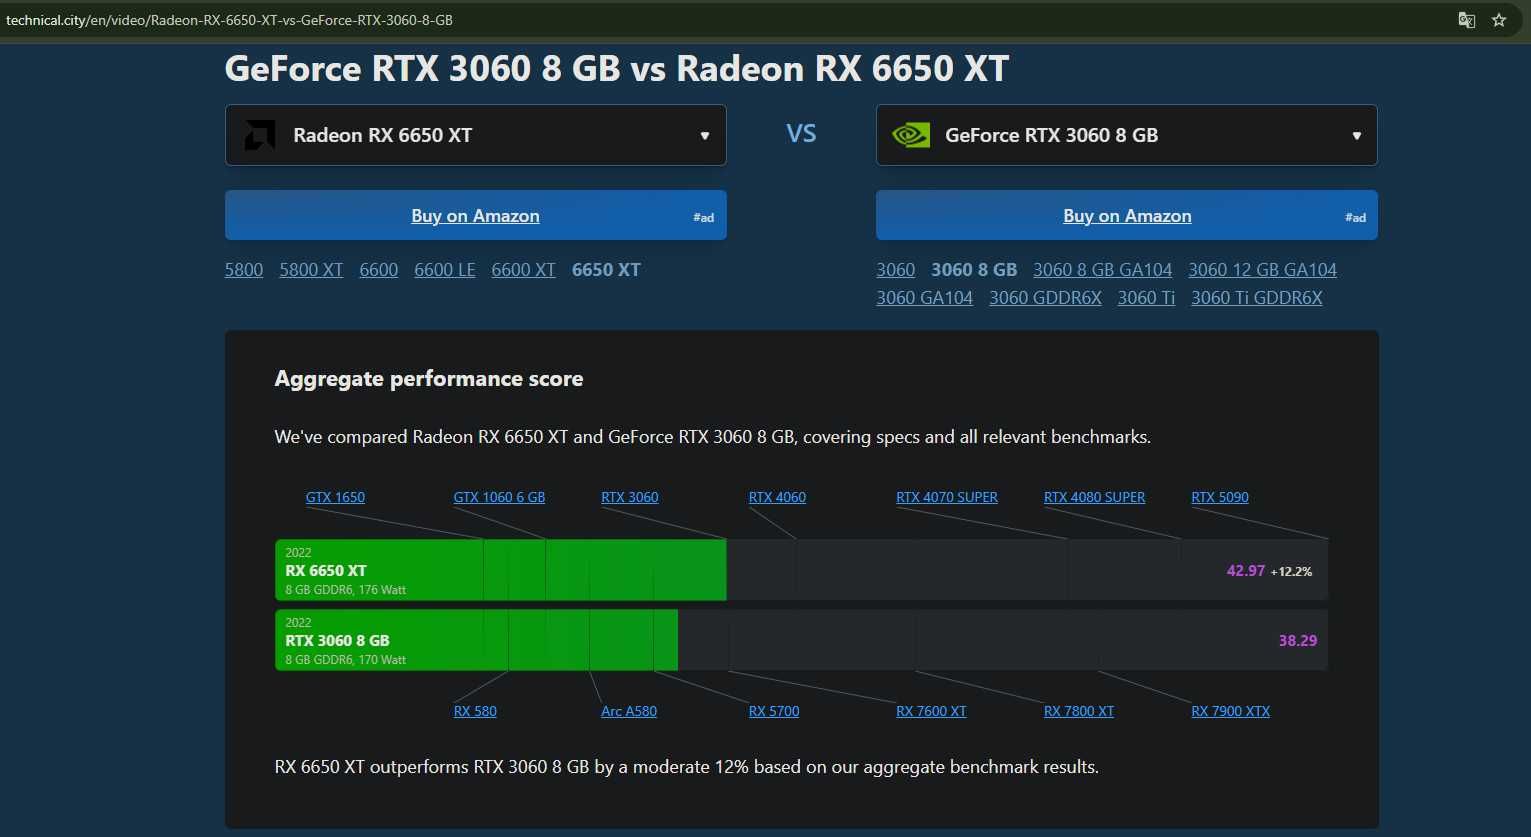Click the RX 7800 XT chart label
The width and height of the screenshot is (1531, 837).
point(1079,711)
